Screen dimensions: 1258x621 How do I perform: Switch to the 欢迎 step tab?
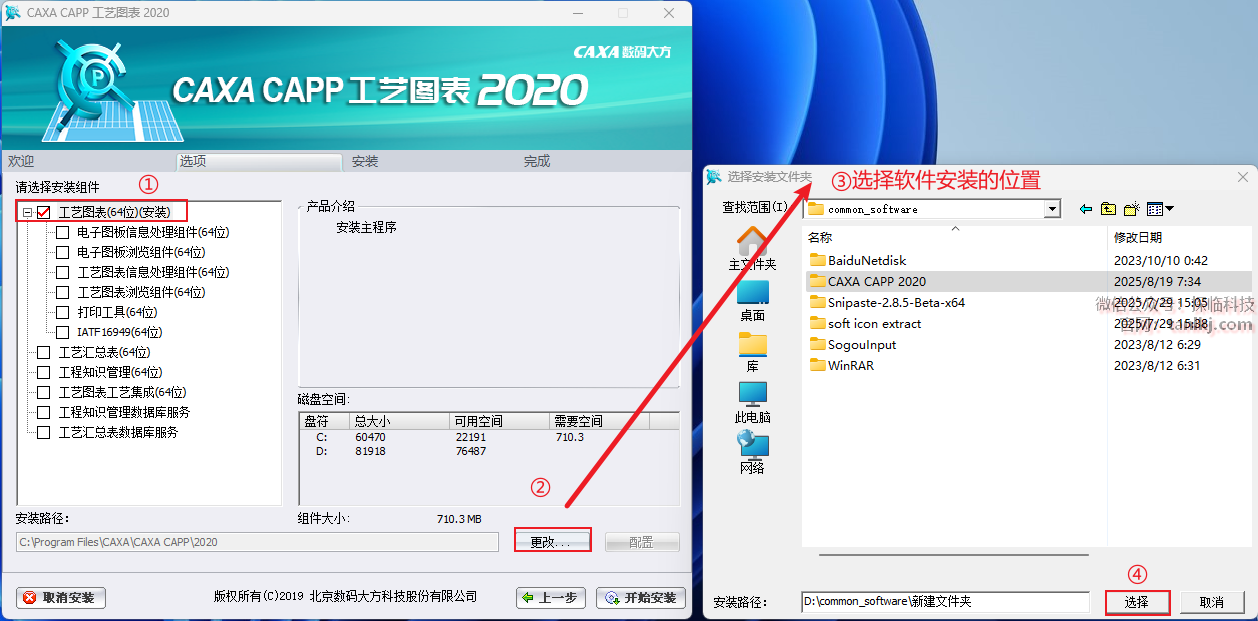point(21,161)
